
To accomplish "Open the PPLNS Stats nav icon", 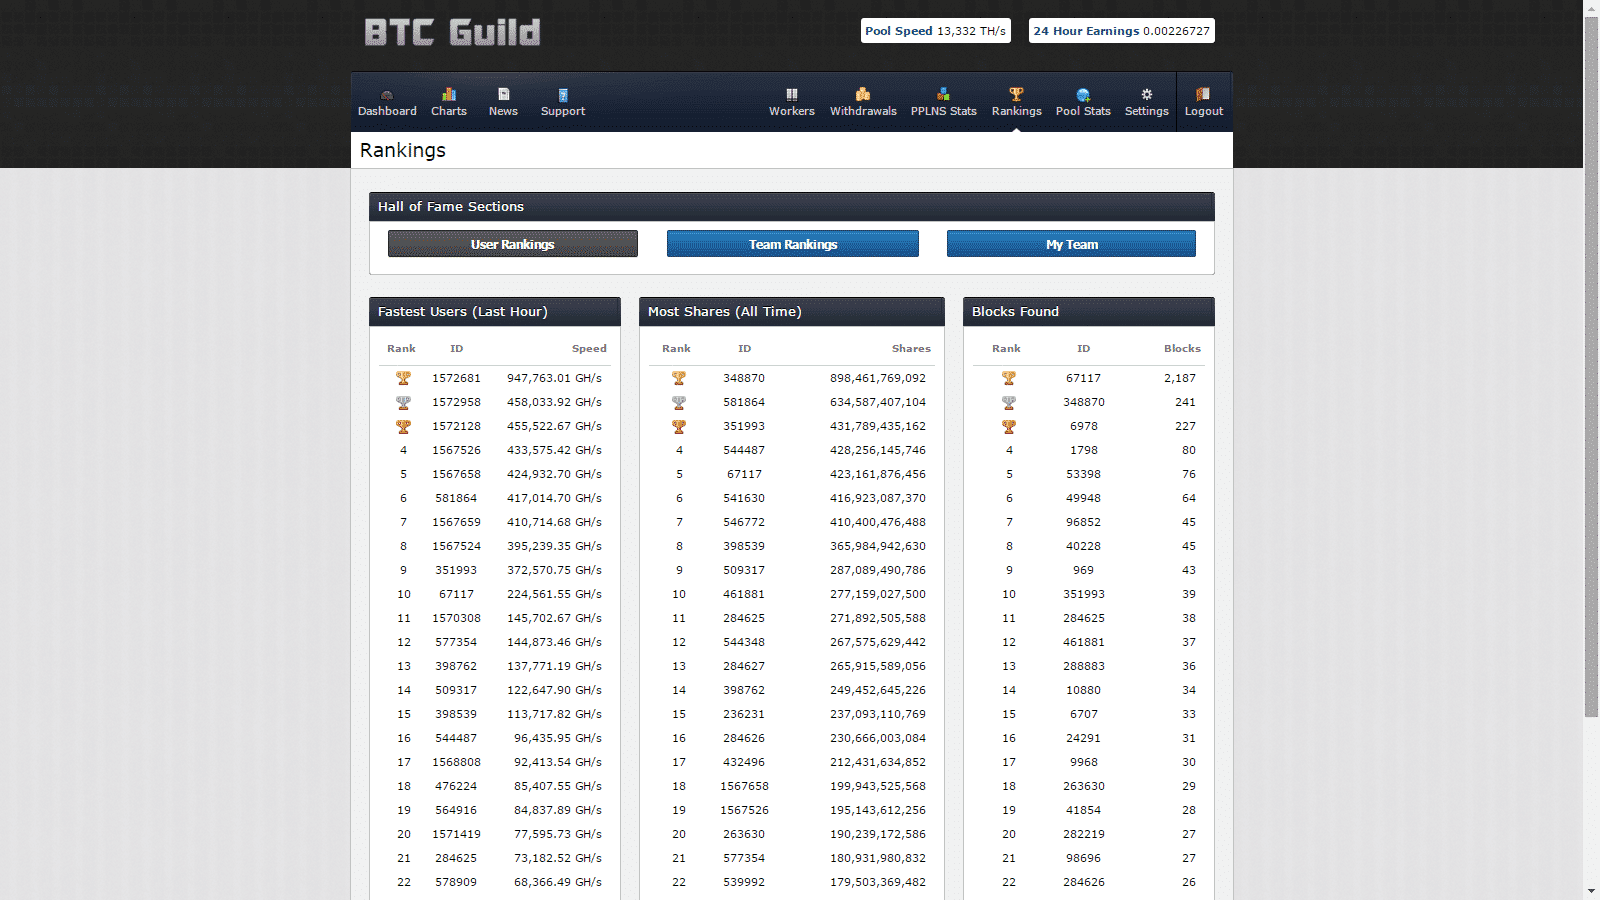I will pyautogui.click(x=943, y=94).
